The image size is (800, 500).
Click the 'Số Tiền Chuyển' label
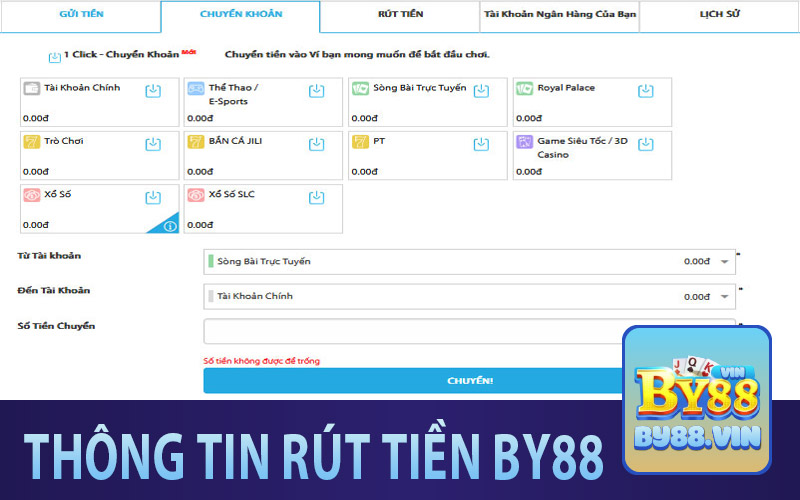coord(56,326)
